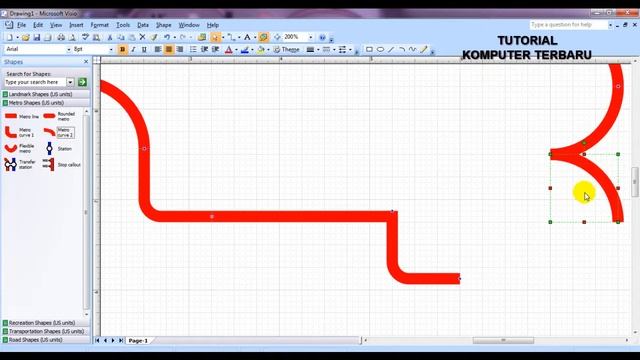640x360 pixels.
Task: Run the spelling check icon
Action: [85, 38]
